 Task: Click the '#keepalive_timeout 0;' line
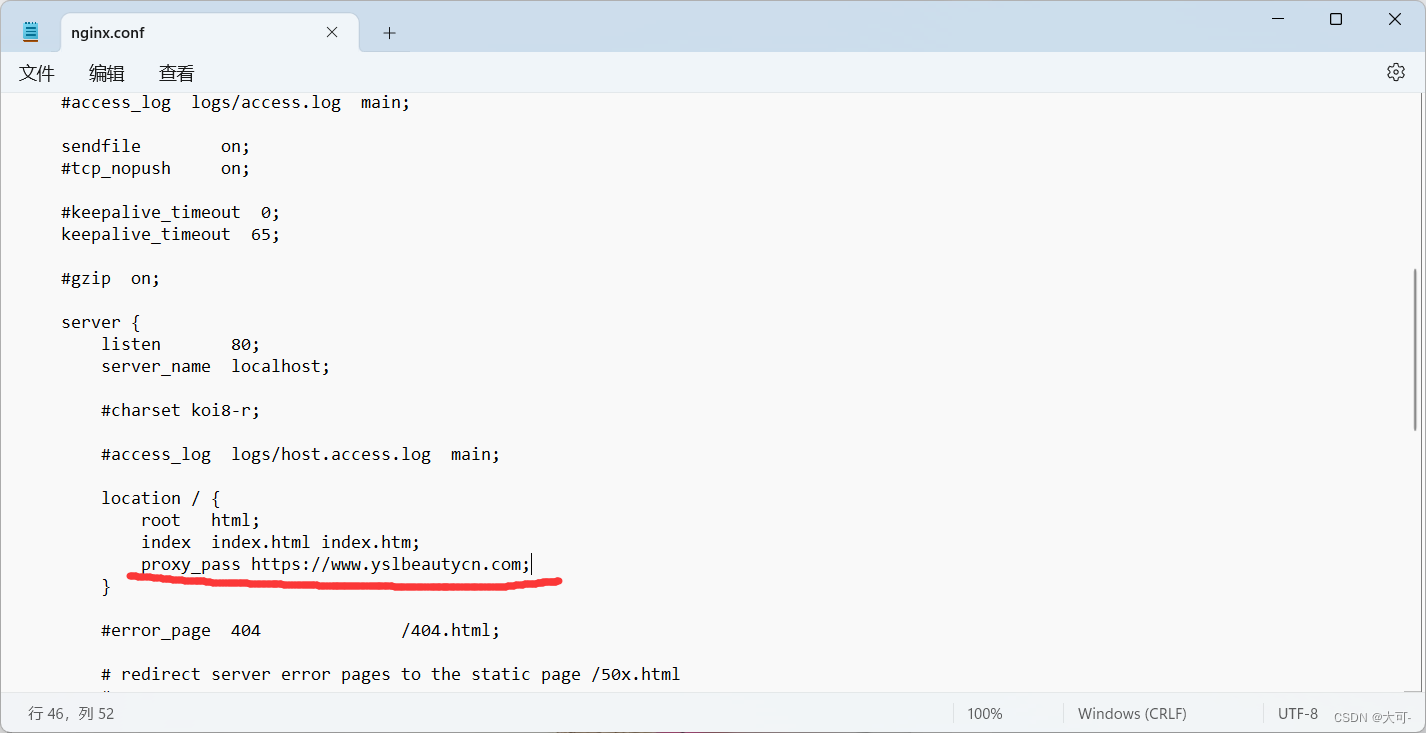[171, 212]
